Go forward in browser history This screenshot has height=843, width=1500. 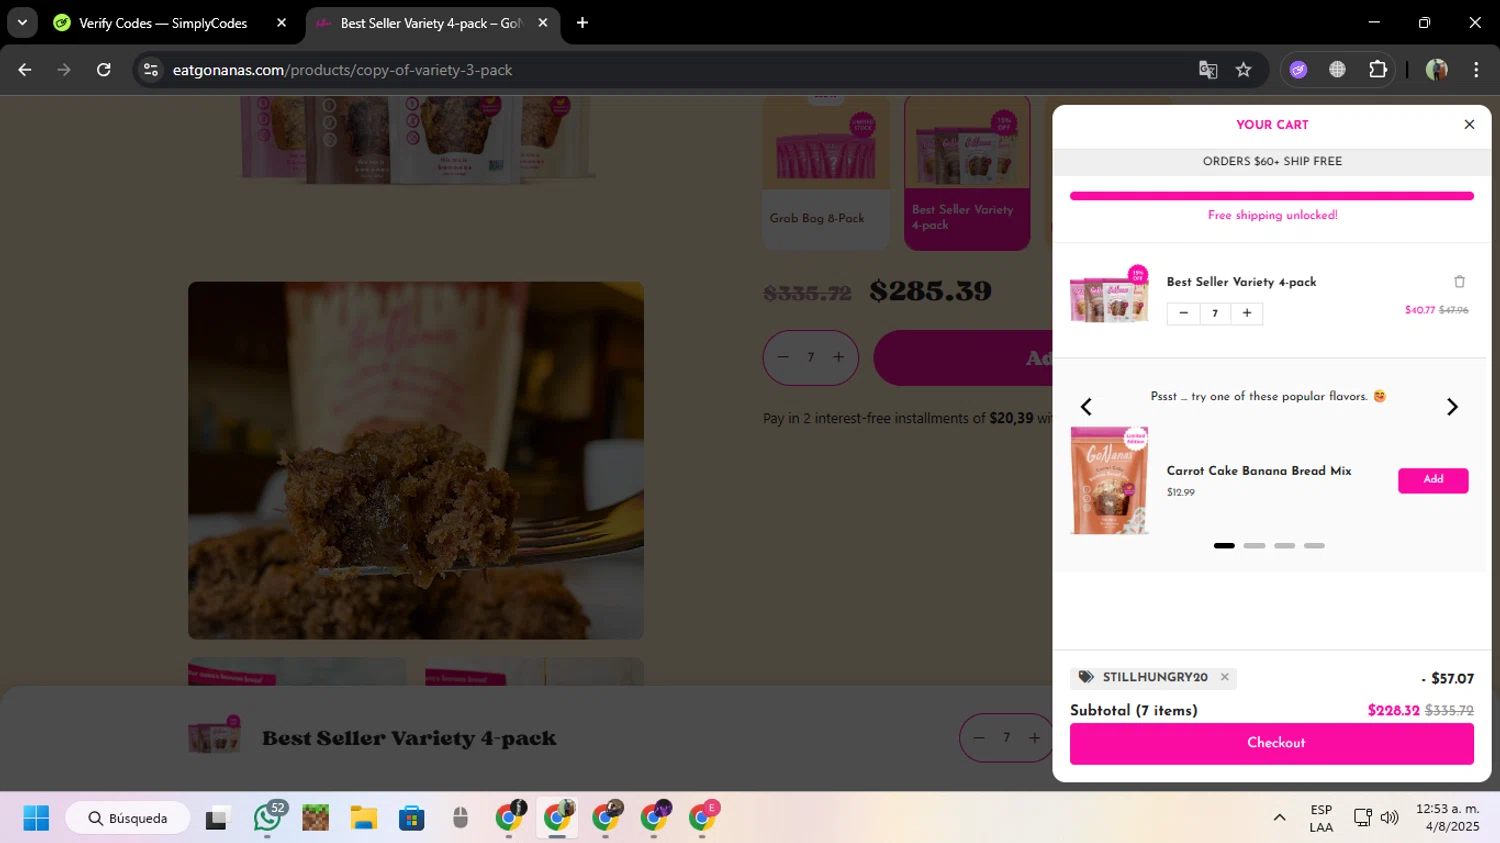coord(64,70)
